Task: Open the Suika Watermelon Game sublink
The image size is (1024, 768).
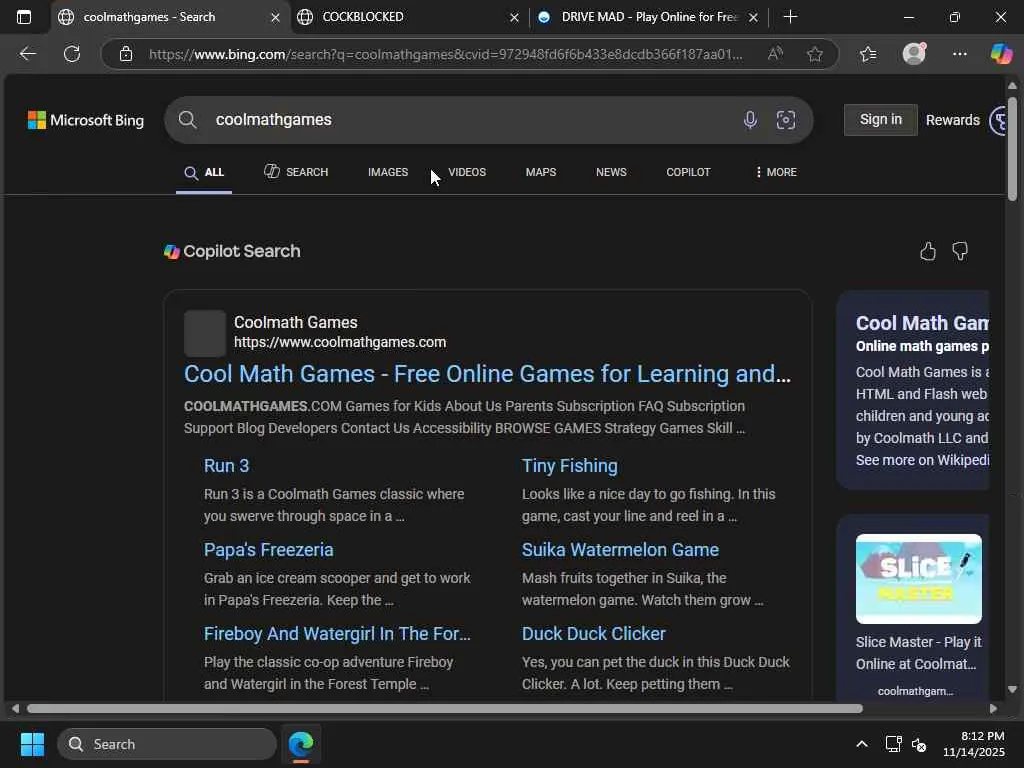Action: click(620, 550)
